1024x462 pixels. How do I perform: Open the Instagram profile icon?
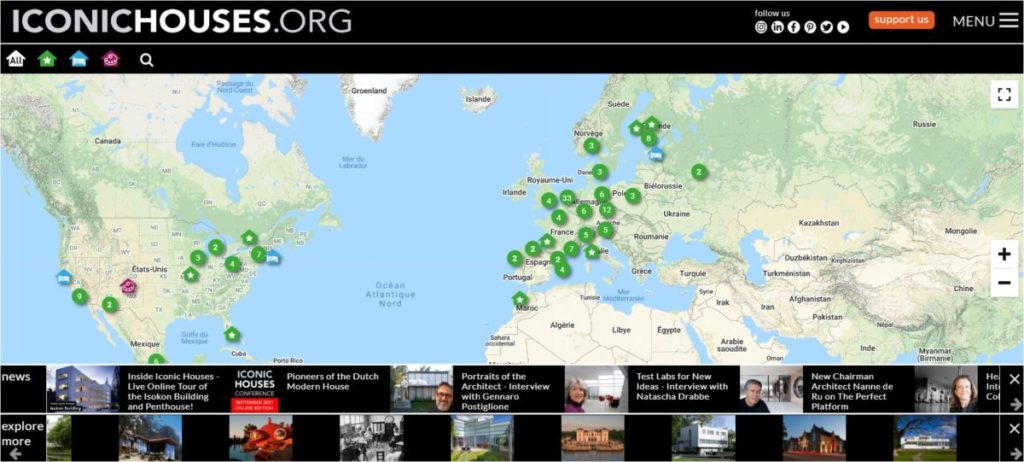coord(761,27)
